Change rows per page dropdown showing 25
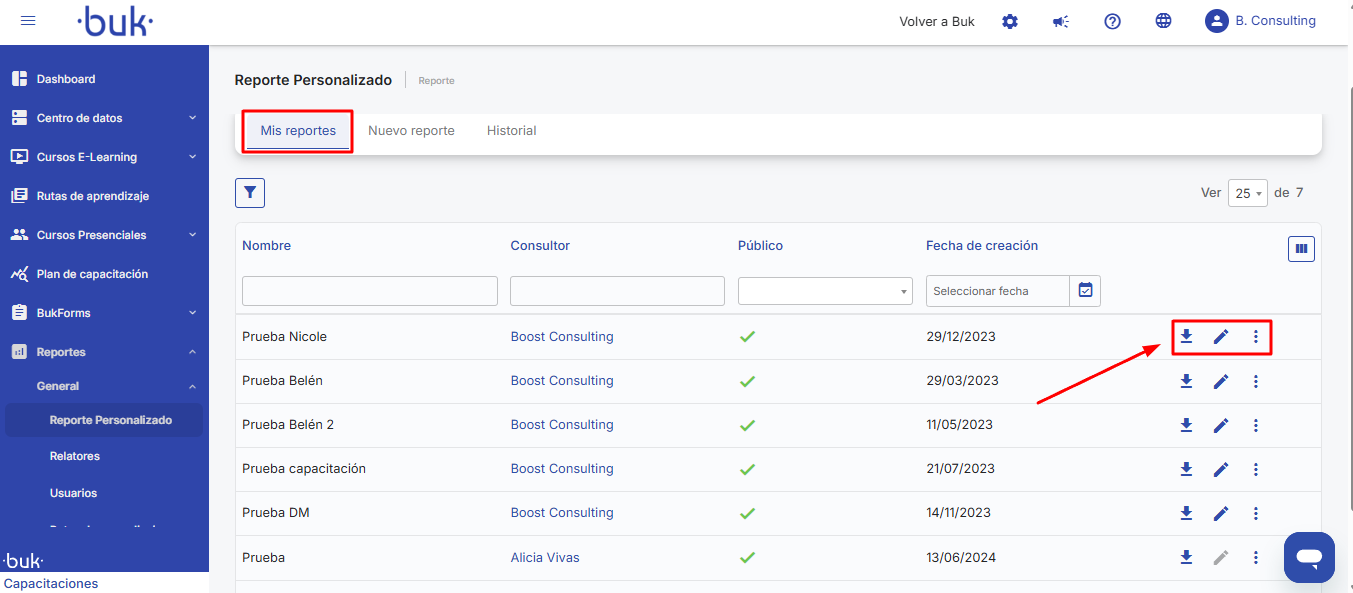The image size is (1353, 593). [x=1247, y=193]
